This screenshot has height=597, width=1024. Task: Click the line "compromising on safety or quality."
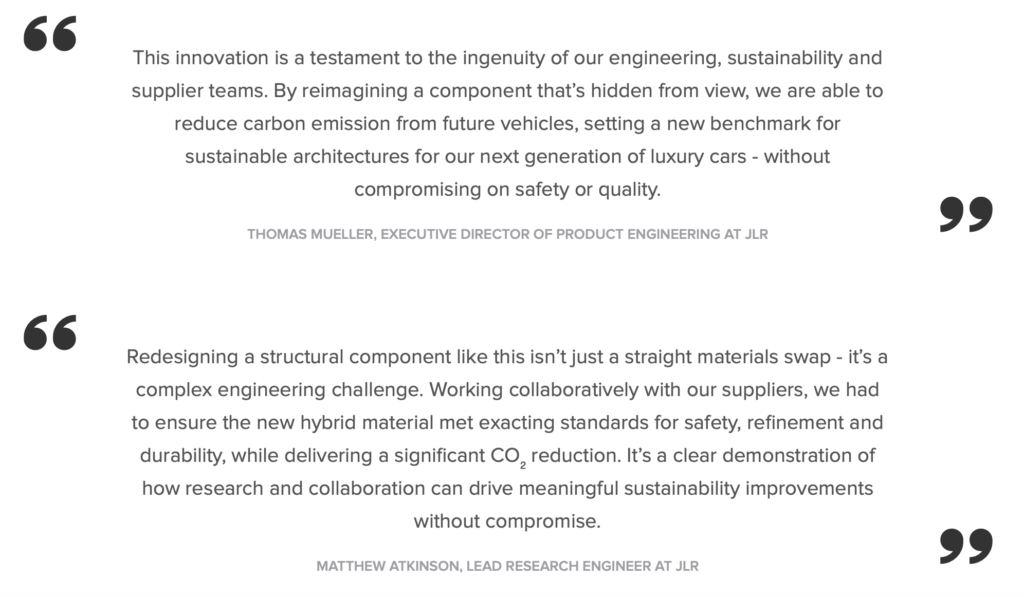pos(507,190)
